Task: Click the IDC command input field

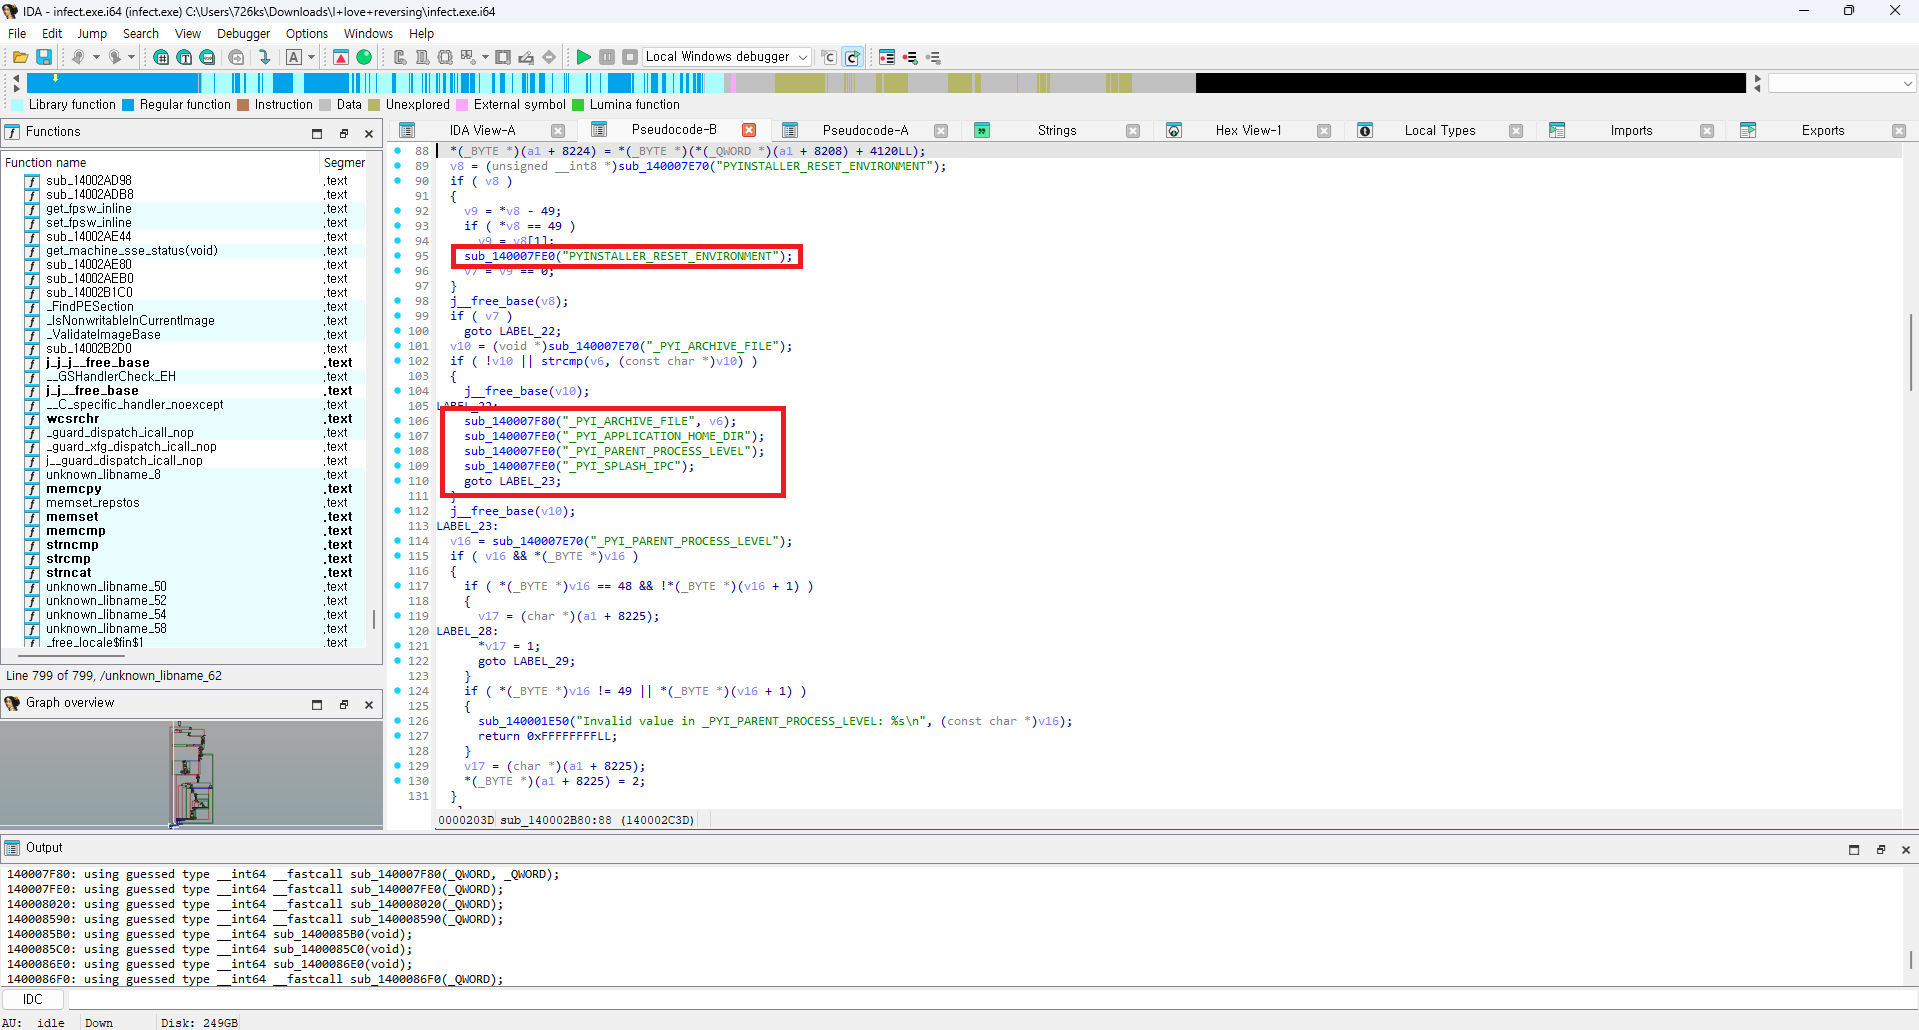Action: [x=990, y=999]
